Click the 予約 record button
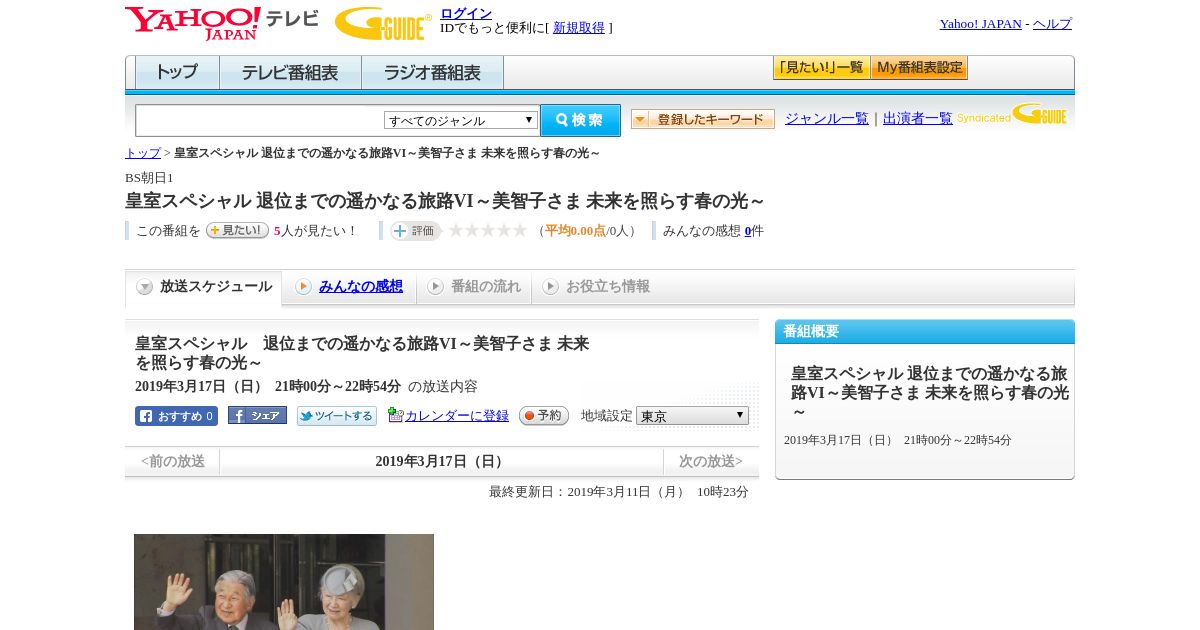1200x630 pixels. click(544, 415)
